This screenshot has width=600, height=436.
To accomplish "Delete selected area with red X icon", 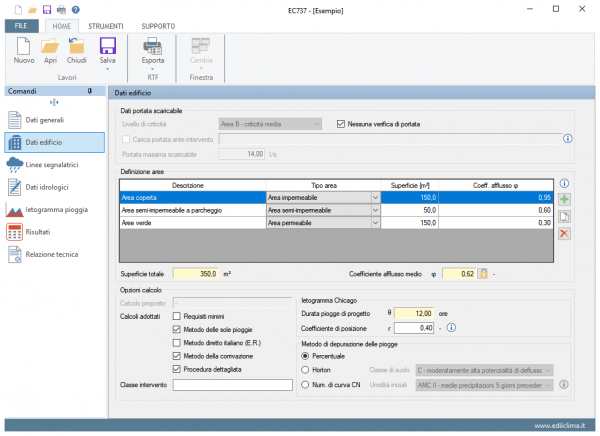I will coord(565,233).
